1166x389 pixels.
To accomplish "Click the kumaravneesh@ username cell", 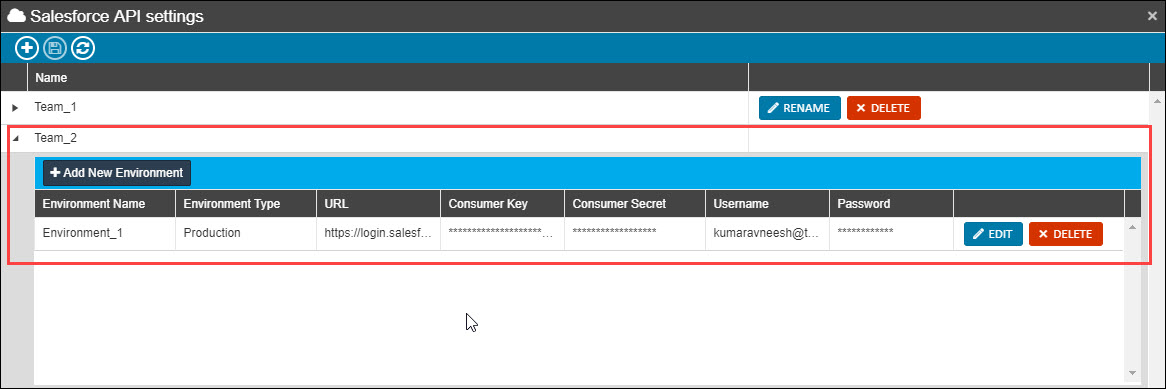I will click(x=767, y=233).
